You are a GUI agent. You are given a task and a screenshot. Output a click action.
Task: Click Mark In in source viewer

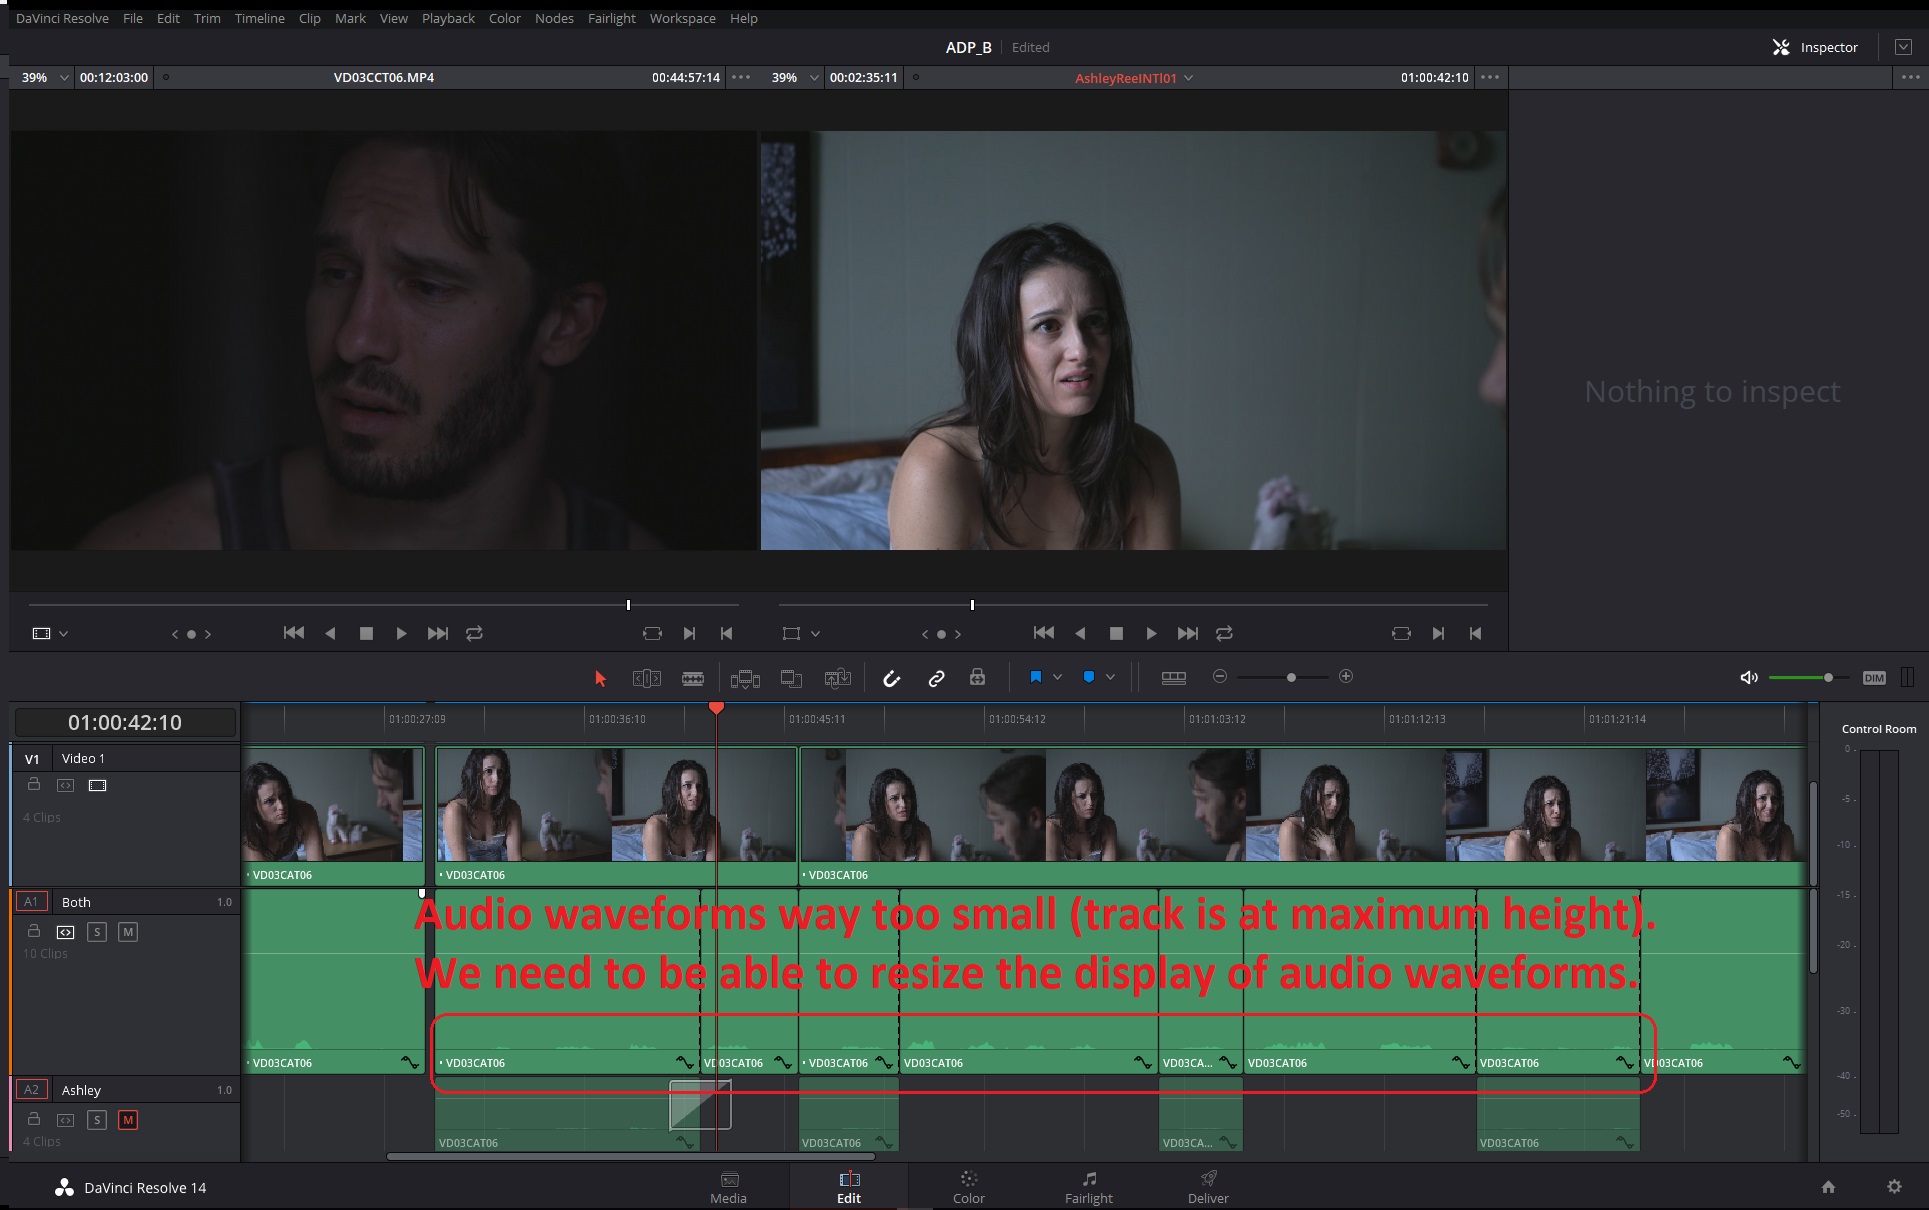[689, 633]
